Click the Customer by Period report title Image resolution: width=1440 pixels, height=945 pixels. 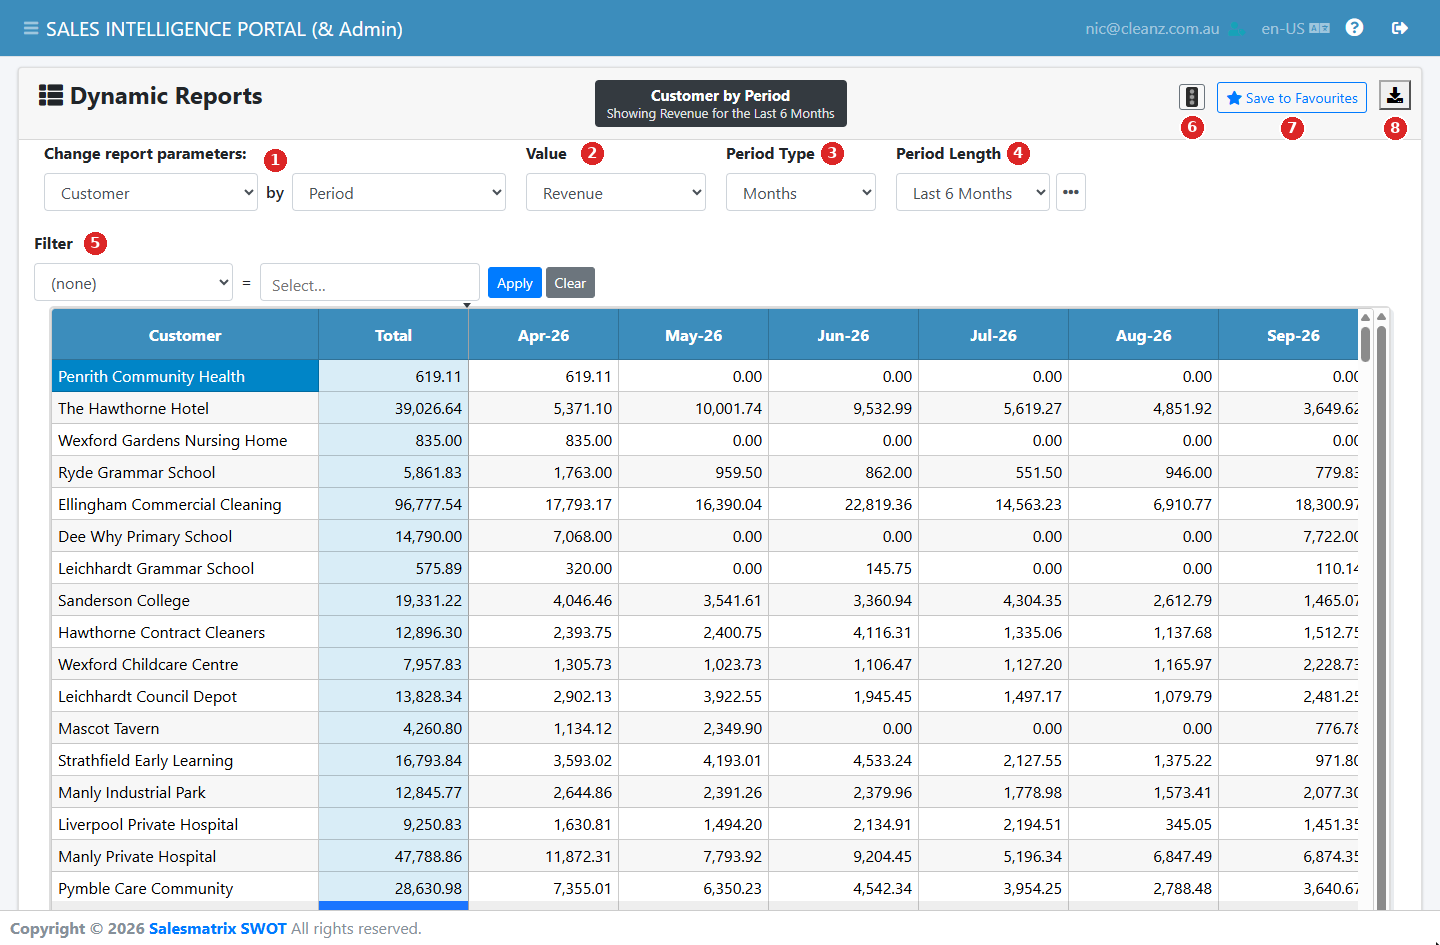click(720, 95)
